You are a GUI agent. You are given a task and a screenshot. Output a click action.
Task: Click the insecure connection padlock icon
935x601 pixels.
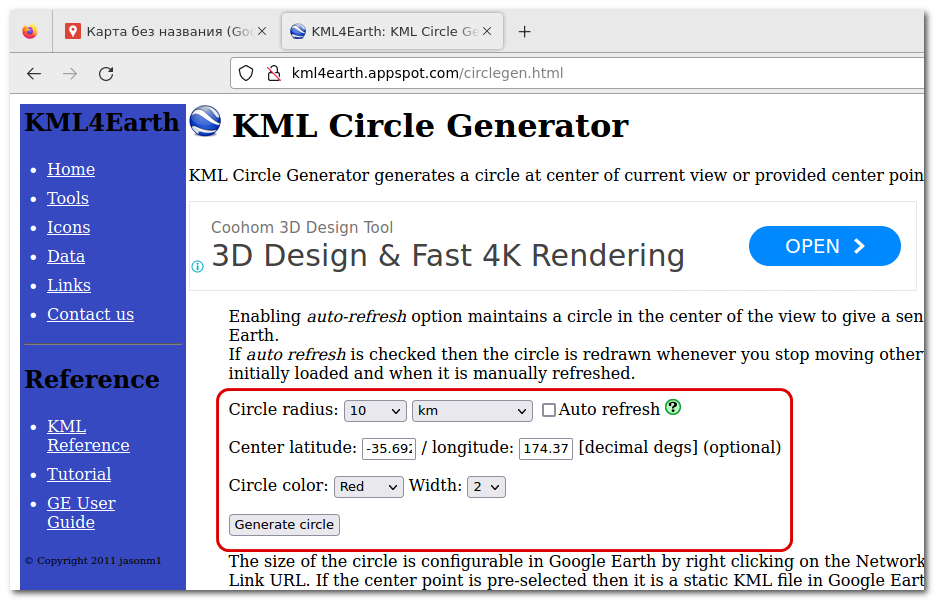[x=274, y=73]
